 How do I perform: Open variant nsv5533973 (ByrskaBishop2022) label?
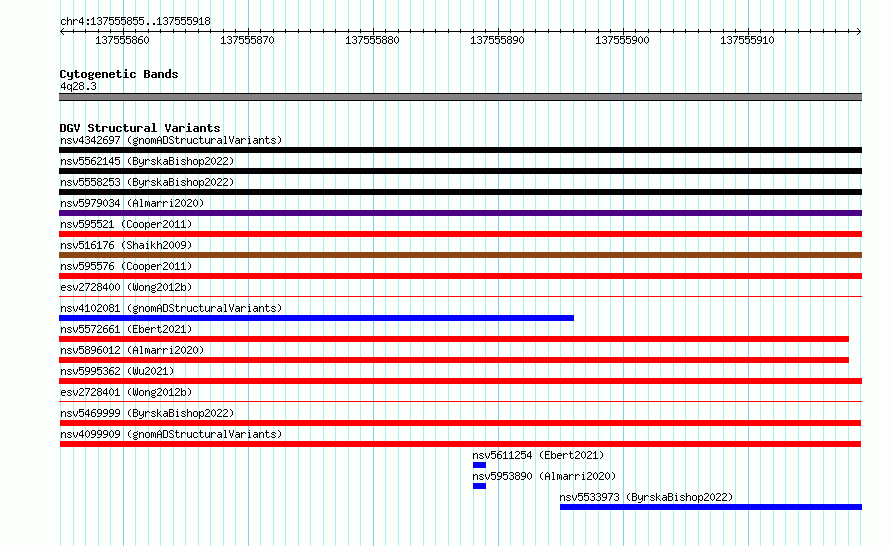click(646, 497)
